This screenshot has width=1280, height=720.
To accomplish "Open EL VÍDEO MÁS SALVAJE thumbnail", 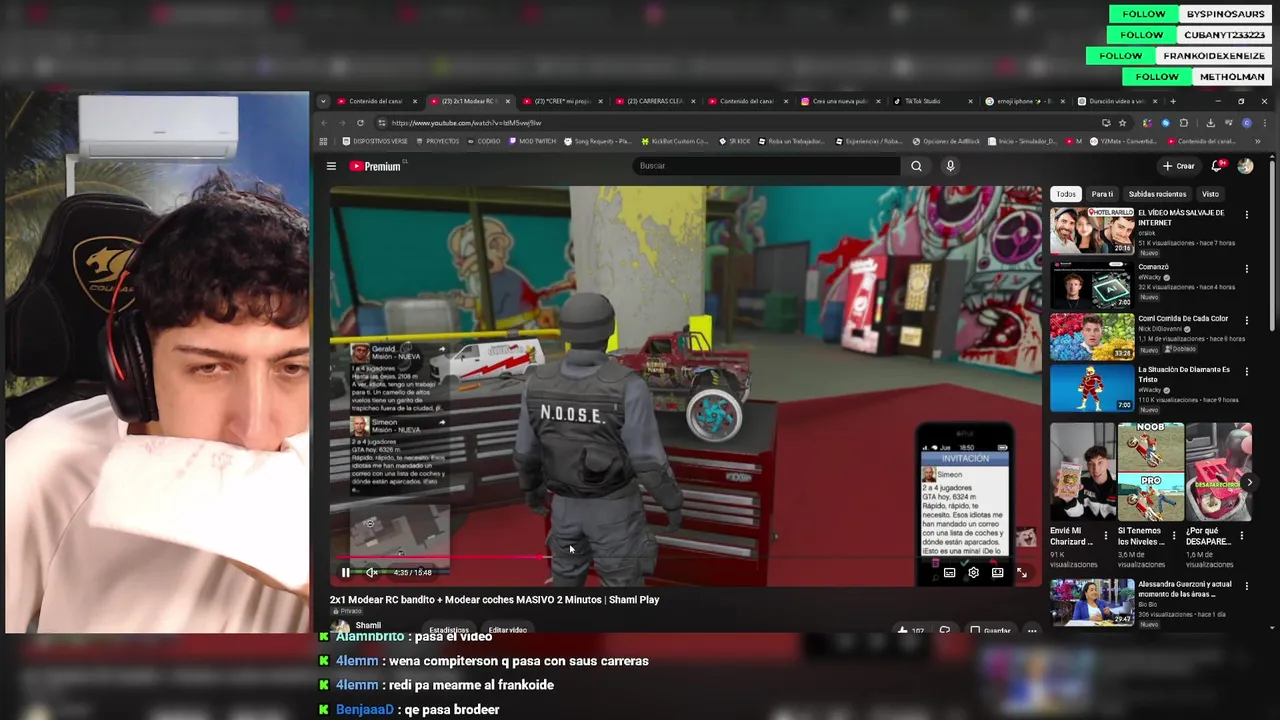I will (1092, 231).
